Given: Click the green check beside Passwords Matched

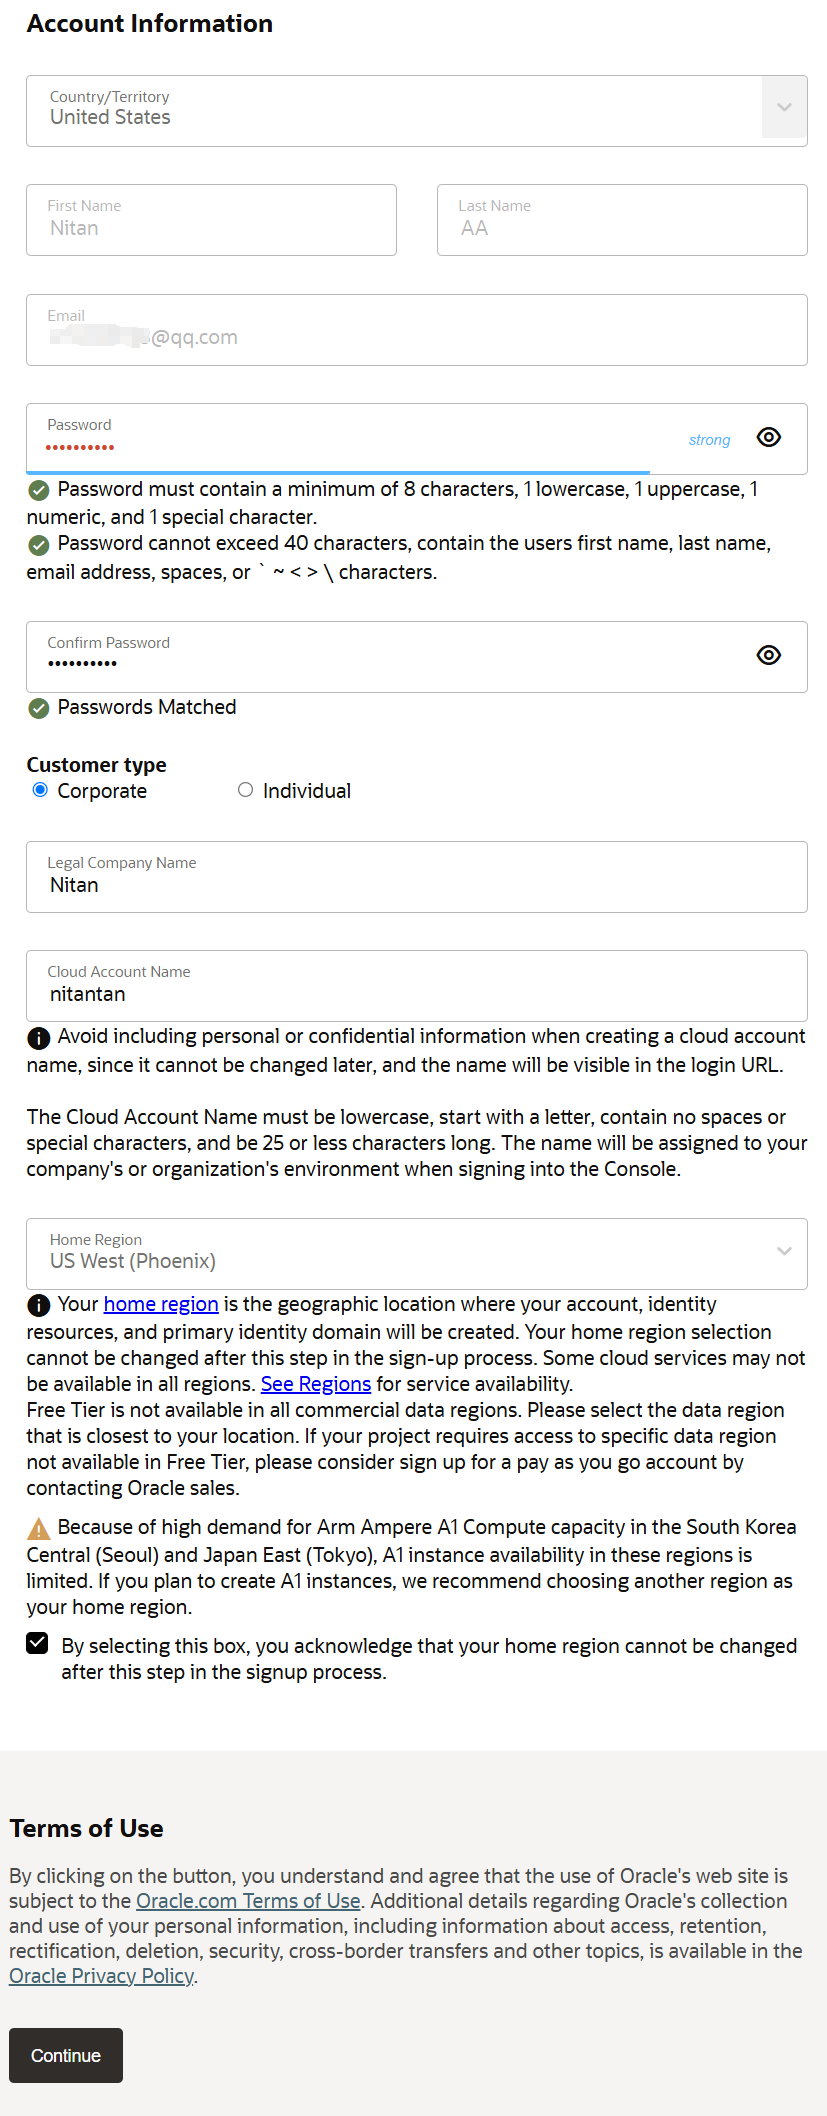Looking at the screenshot, I should (x=39, y=708).
